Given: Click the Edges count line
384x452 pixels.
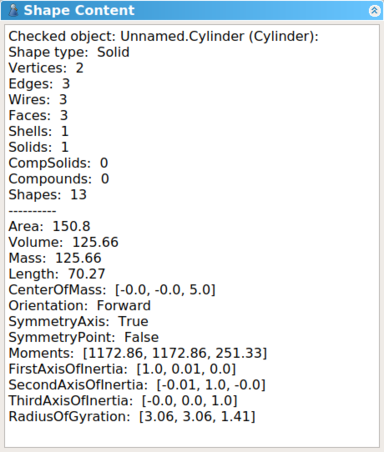Looking at the screenshot, I should point(39,84).
